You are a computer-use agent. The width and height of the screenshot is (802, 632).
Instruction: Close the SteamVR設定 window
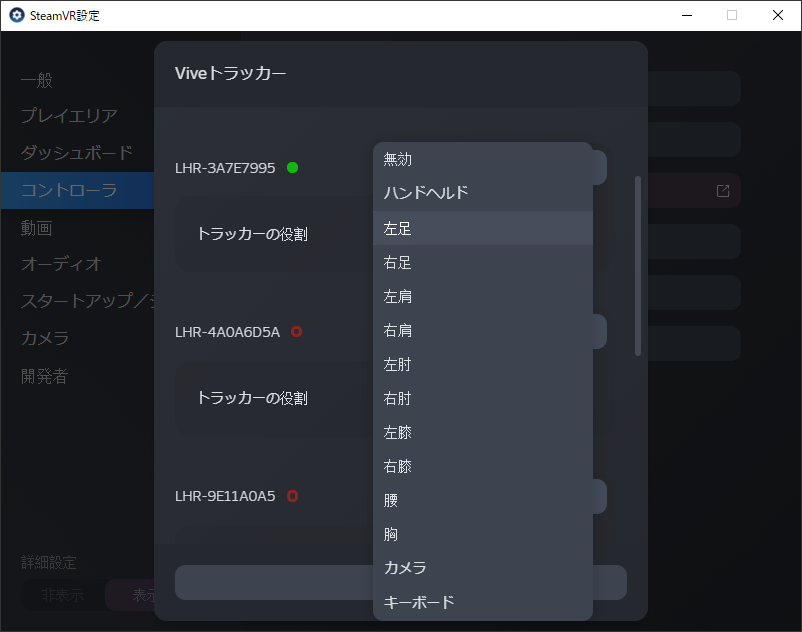778,15
